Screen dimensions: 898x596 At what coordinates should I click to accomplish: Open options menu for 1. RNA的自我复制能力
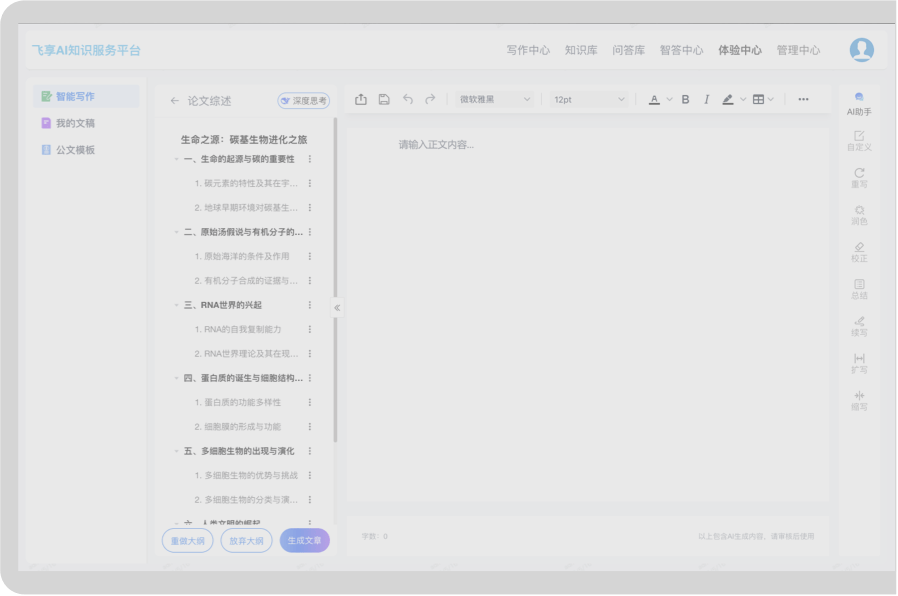tap(310, 329)
